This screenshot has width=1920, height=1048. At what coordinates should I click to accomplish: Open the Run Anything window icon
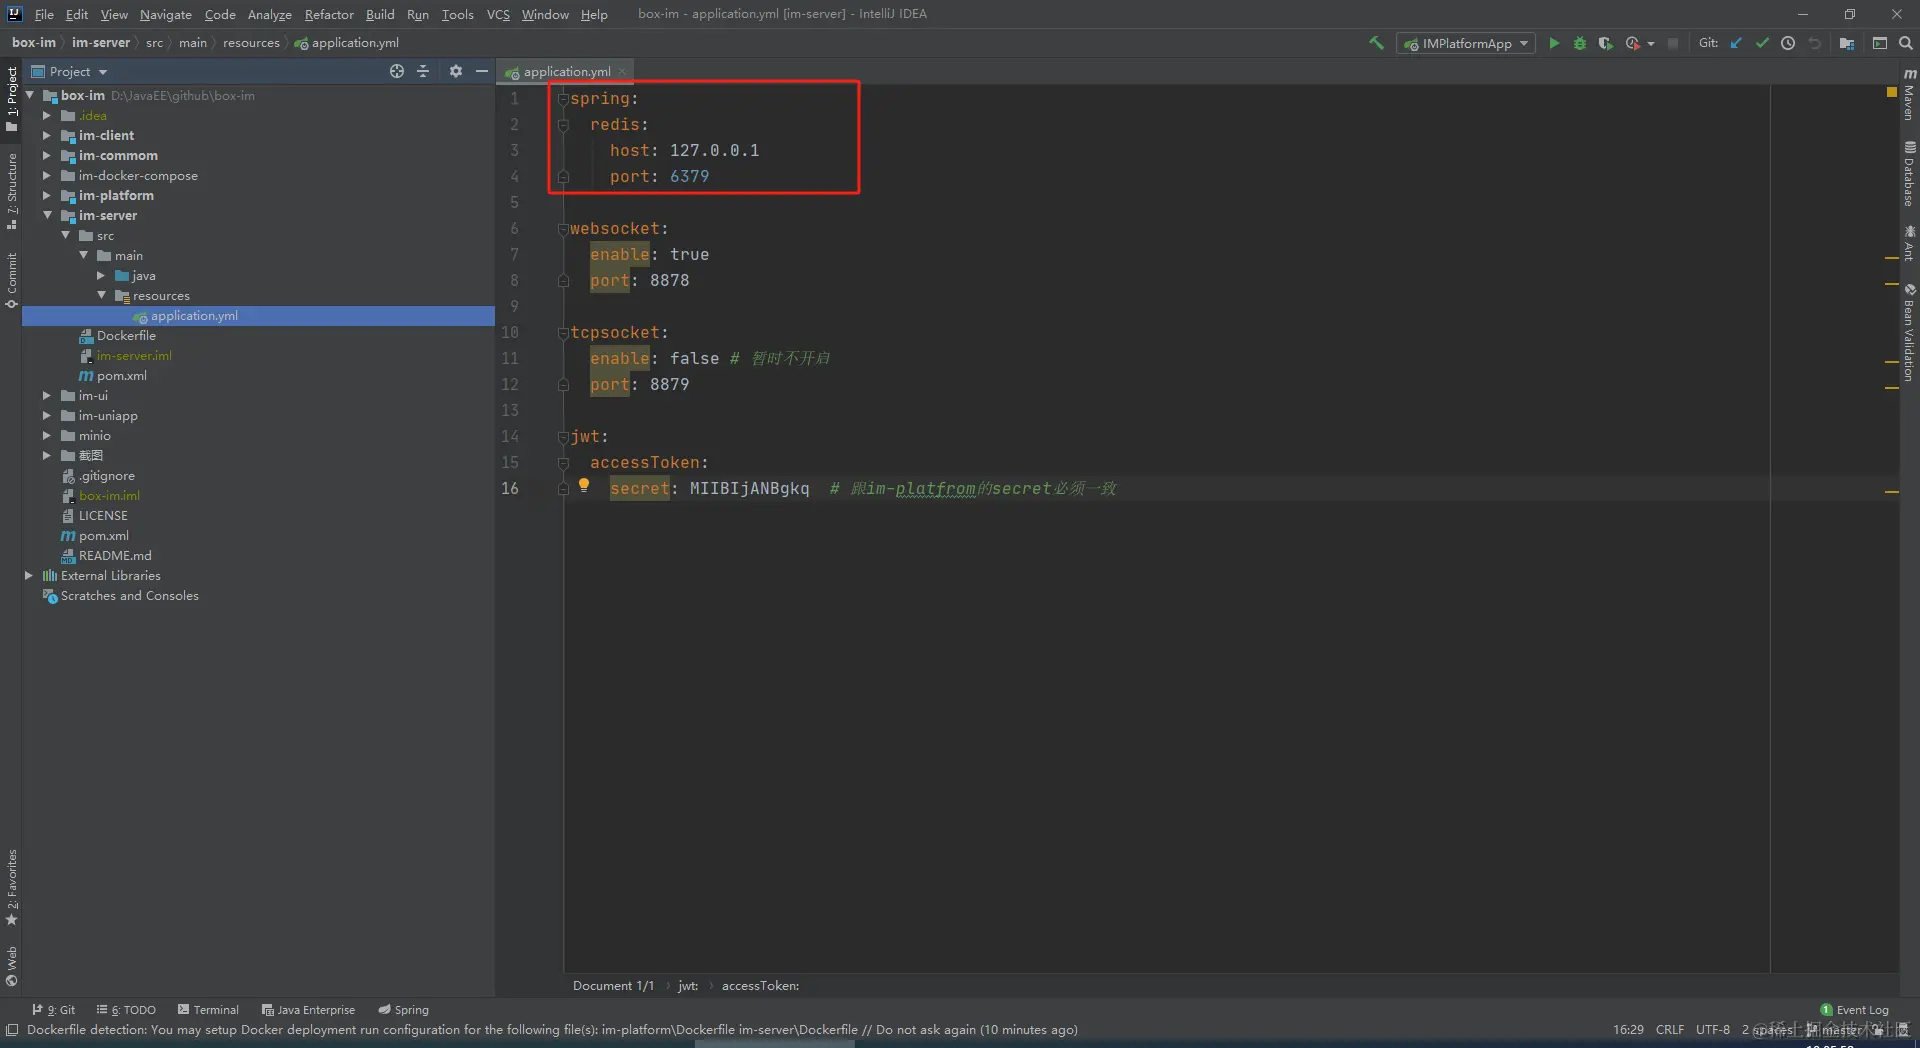[x=1880, y=43]
